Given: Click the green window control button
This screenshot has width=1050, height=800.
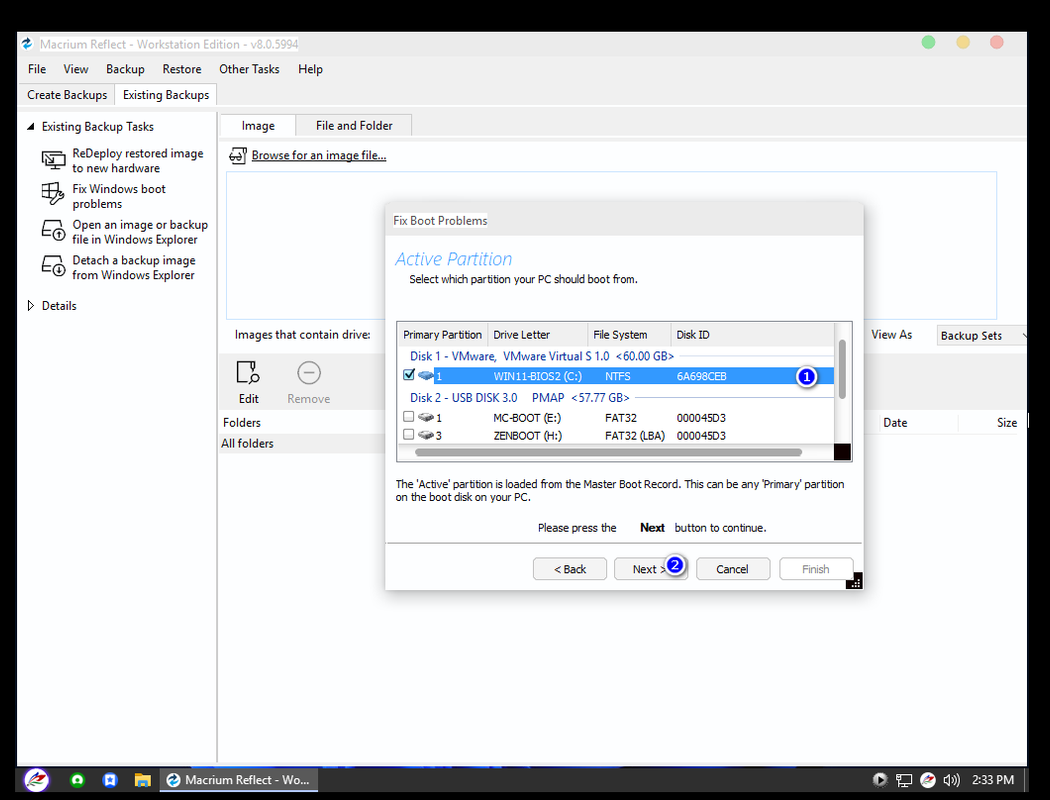Looking at the screenshot, I should tap(928, 43).
